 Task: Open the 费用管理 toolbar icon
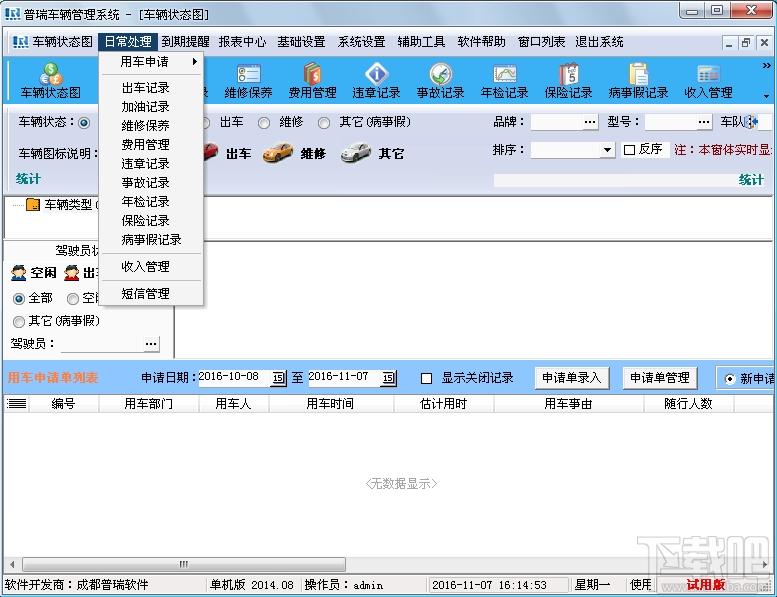click(312, 81)
